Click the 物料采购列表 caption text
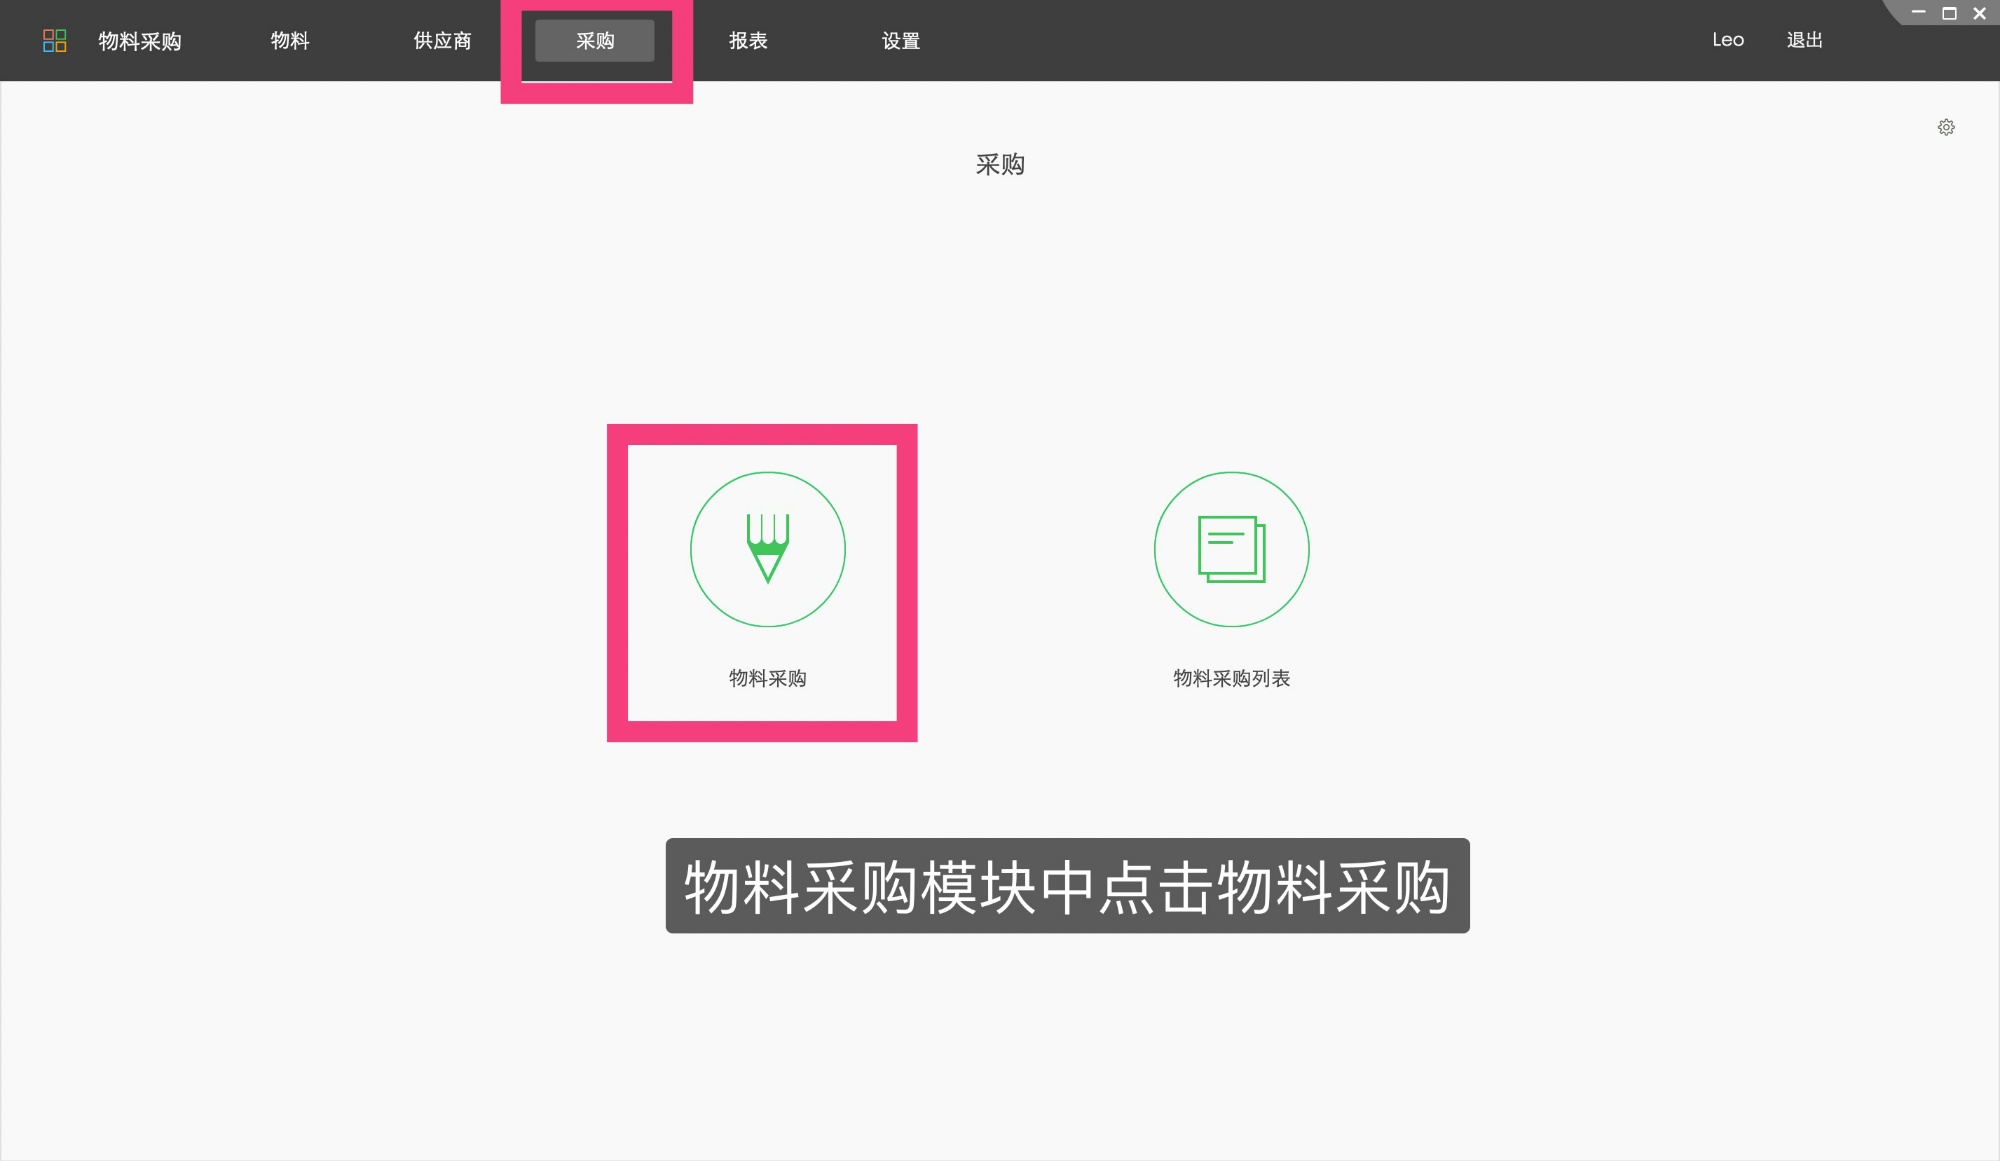The width and height of the screenshot is (2000, 1161). (1231, 679)
